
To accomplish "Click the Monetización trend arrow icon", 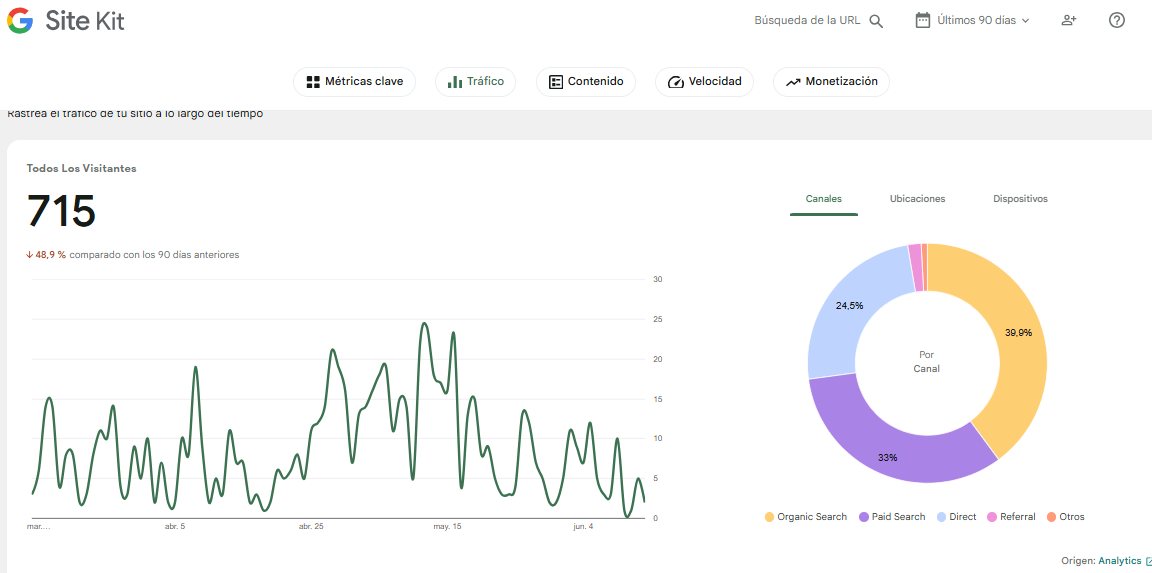I will [793, 82].
